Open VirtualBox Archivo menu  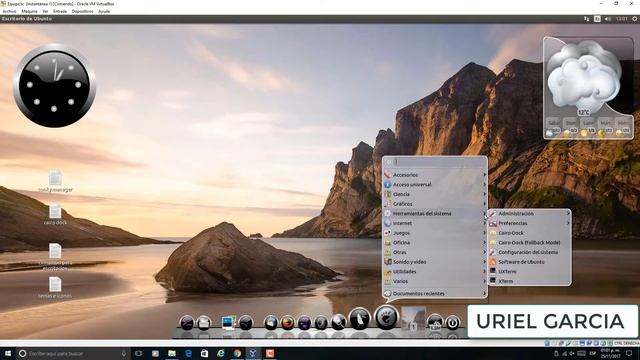click(9, 11)
